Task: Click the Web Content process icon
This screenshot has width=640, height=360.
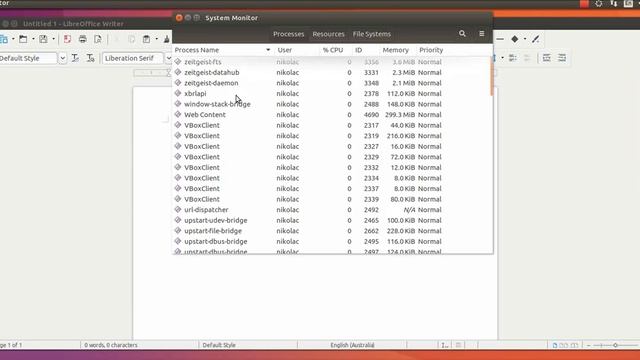Action: point(178,114)
